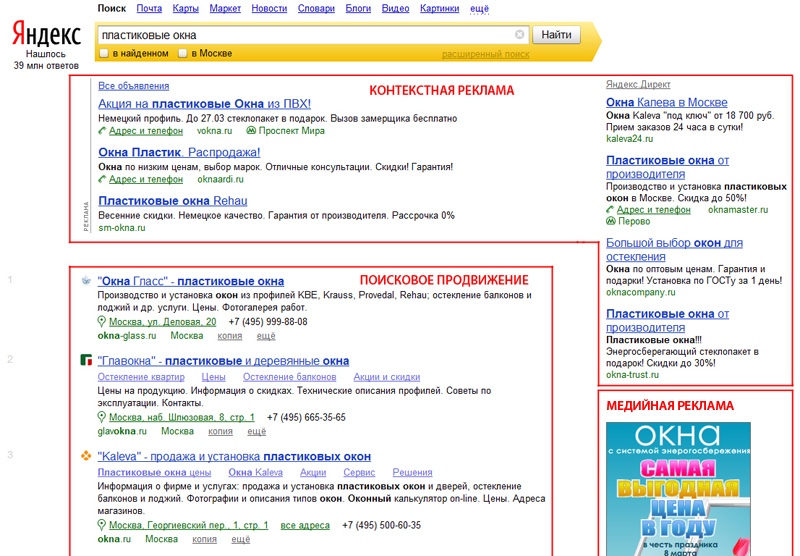Open the result 'Главокна - пластиковые и деревянные окна'

(223, 361)
